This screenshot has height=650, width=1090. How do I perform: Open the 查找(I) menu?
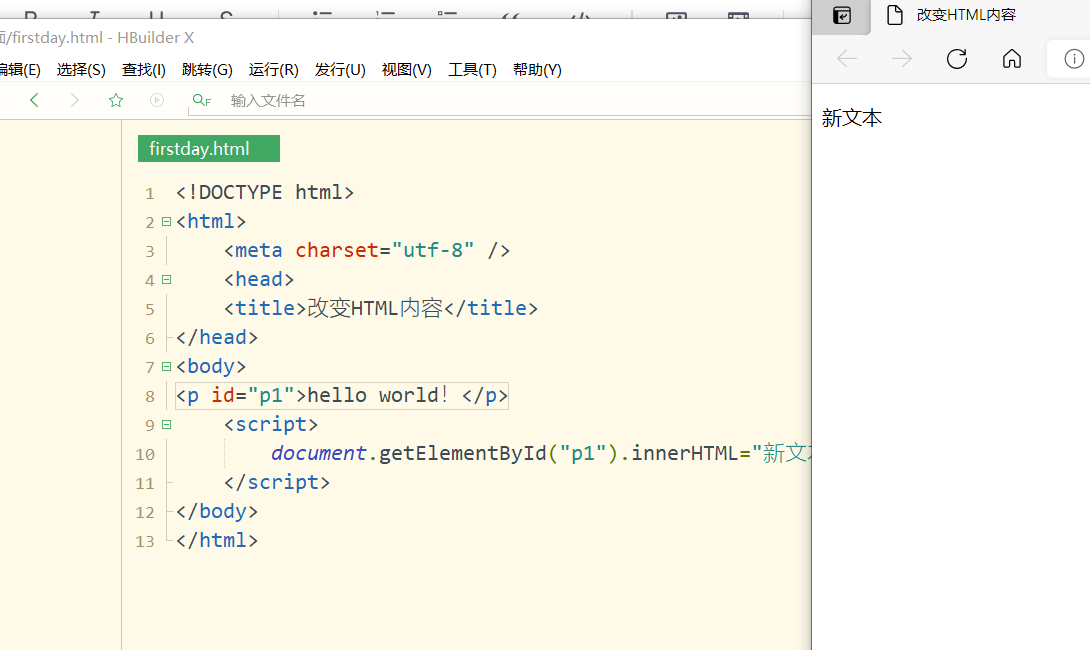click(143, 70)
